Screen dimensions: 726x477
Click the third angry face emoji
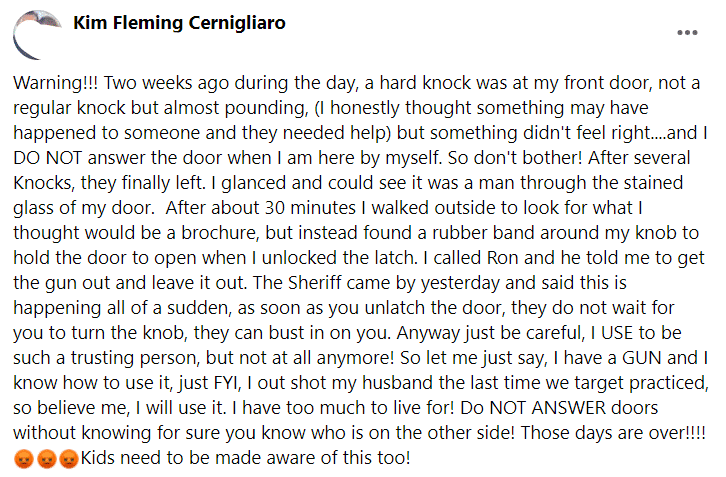tap(69, 458)
